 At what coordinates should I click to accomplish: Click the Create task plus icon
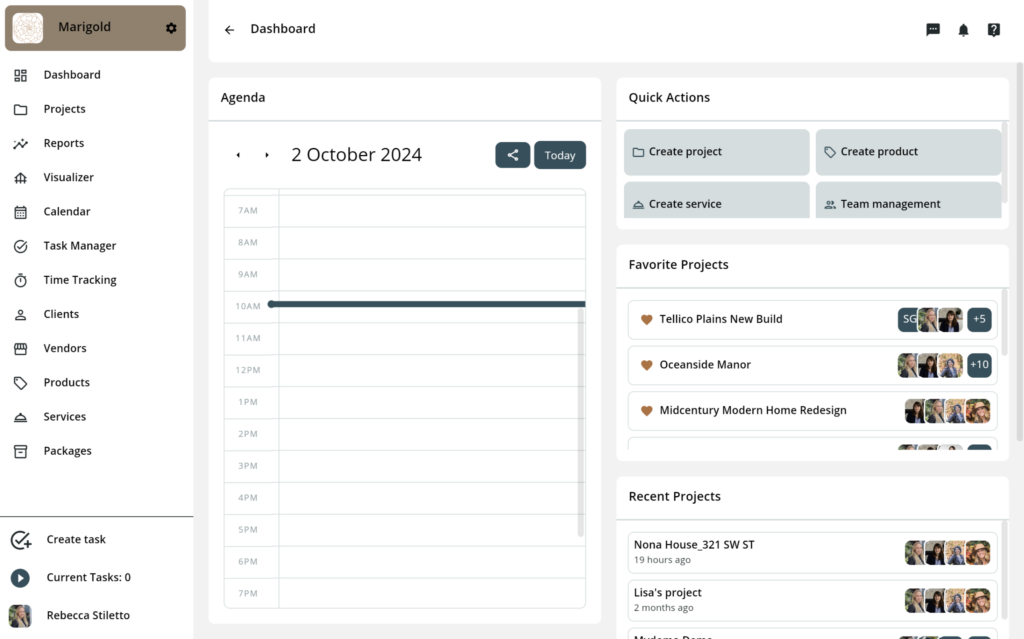[x=20, y=540]
